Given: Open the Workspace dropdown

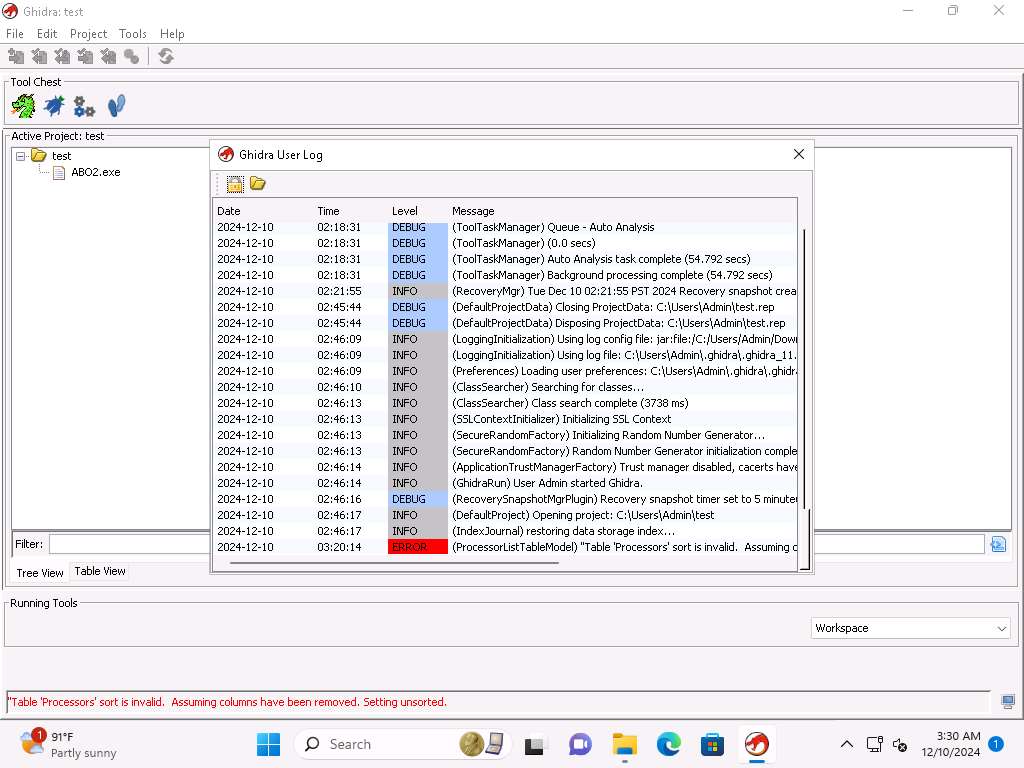Looking at the screenshot, I should [910, 628].
